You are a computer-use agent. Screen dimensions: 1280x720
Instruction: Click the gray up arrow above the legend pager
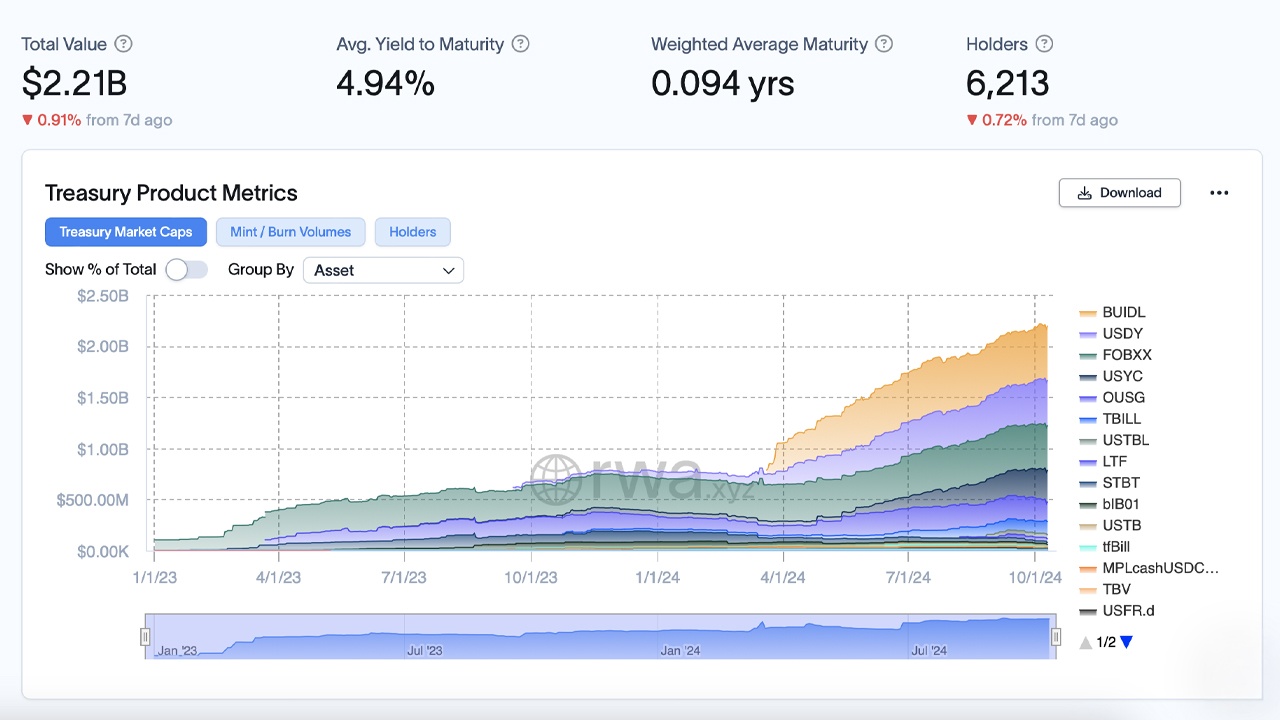tap(1086, 642)
